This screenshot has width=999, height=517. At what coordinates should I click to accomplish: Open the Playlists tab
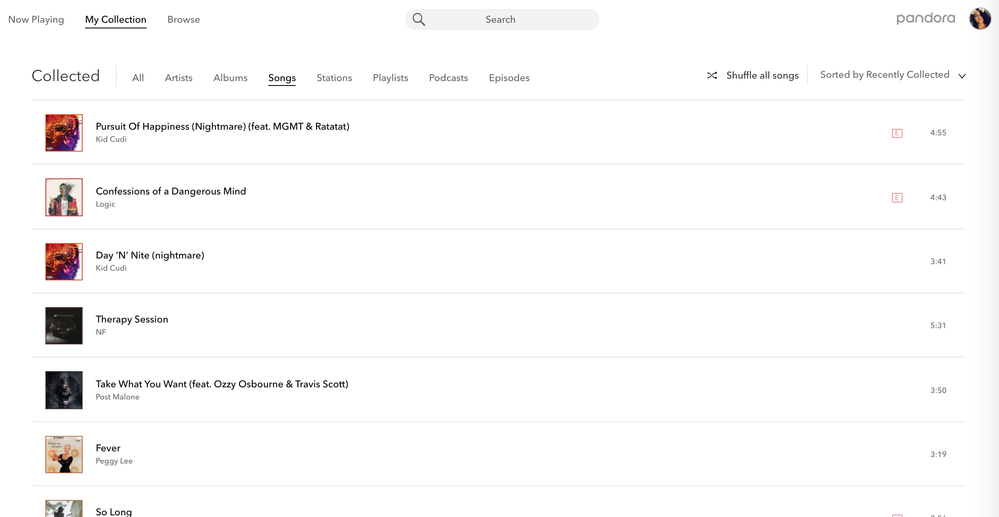point(390,78)
